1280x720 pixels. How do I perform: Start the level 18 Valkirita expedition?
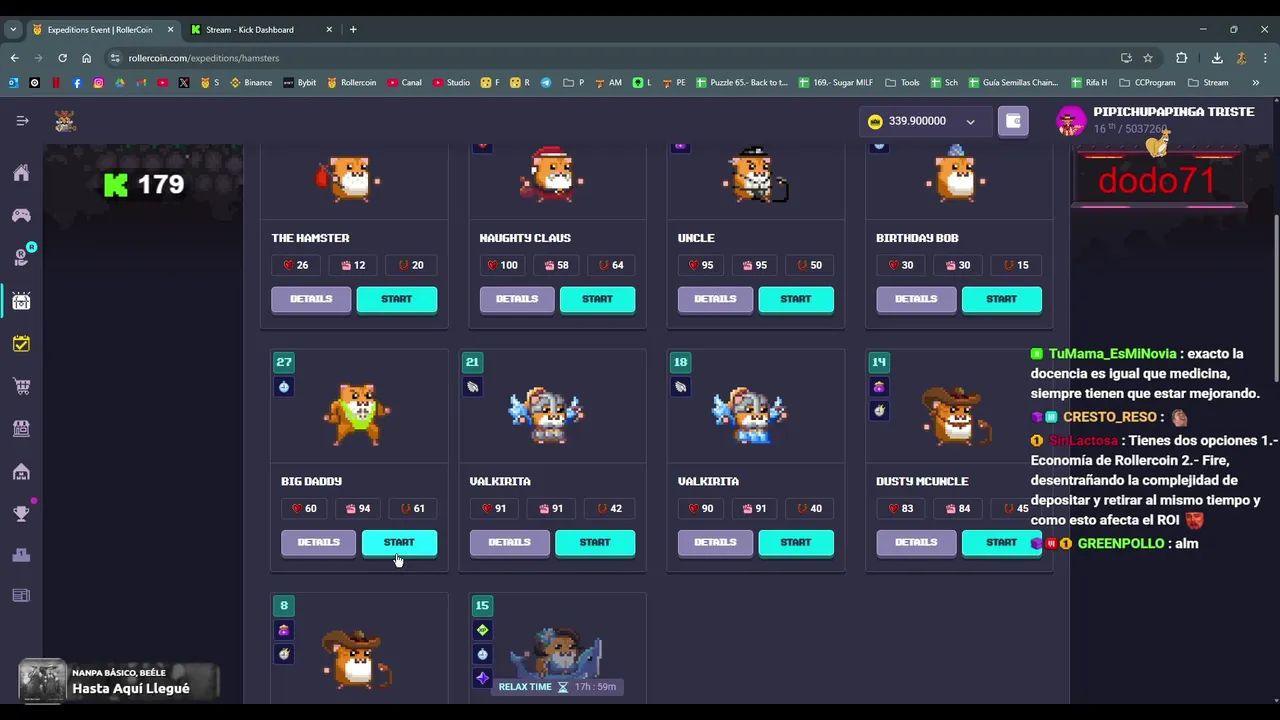[x=796, y=542]
